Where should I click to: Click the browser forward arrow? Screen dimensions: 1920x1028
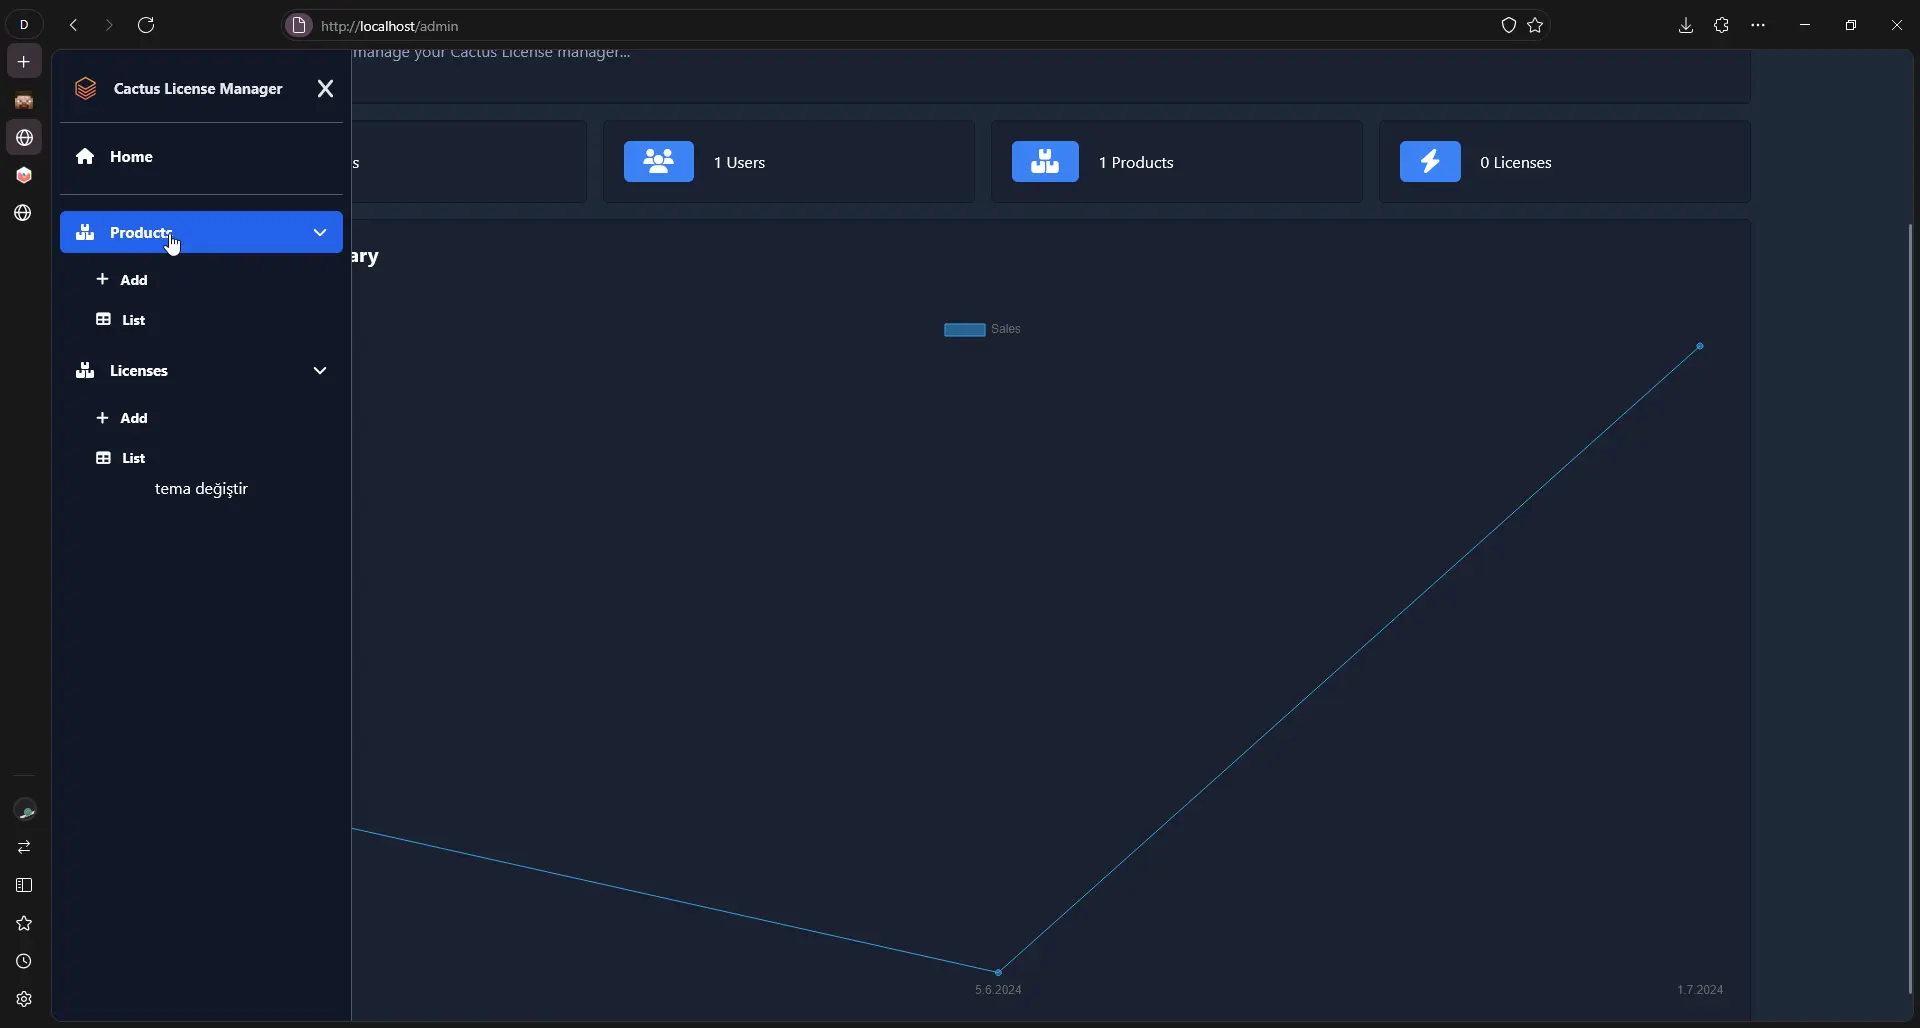pos(109,25)
